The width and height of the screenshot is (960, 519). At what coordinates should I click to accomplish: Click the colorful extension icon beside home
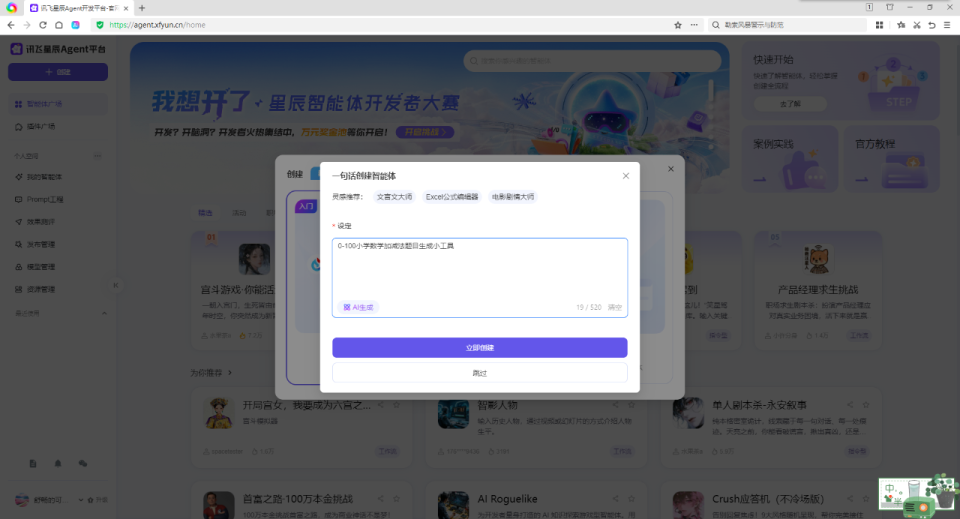(x=75, y=25)
